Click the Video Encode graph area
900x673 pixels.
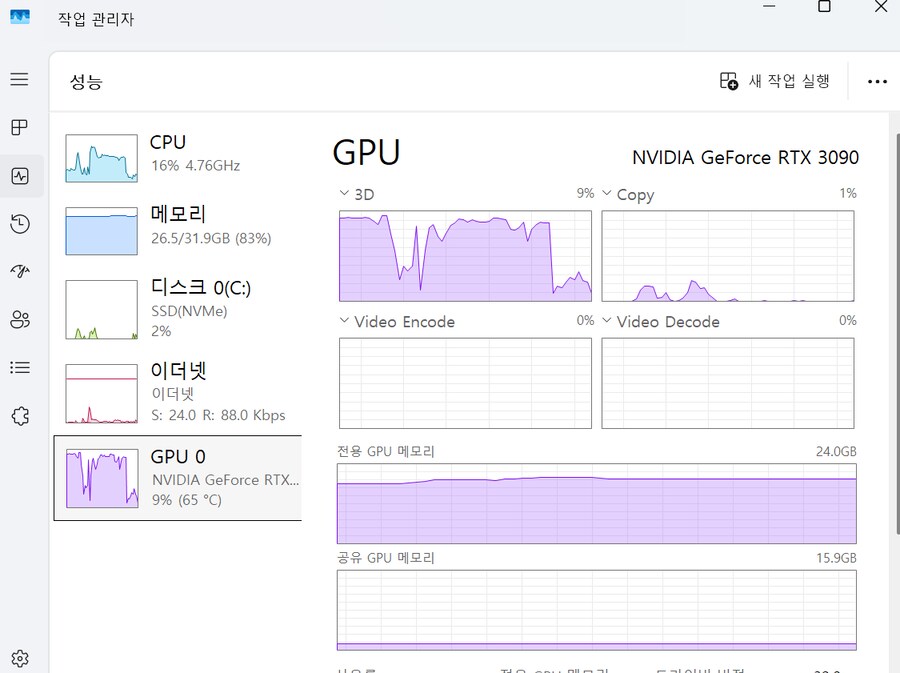point(465,383)
